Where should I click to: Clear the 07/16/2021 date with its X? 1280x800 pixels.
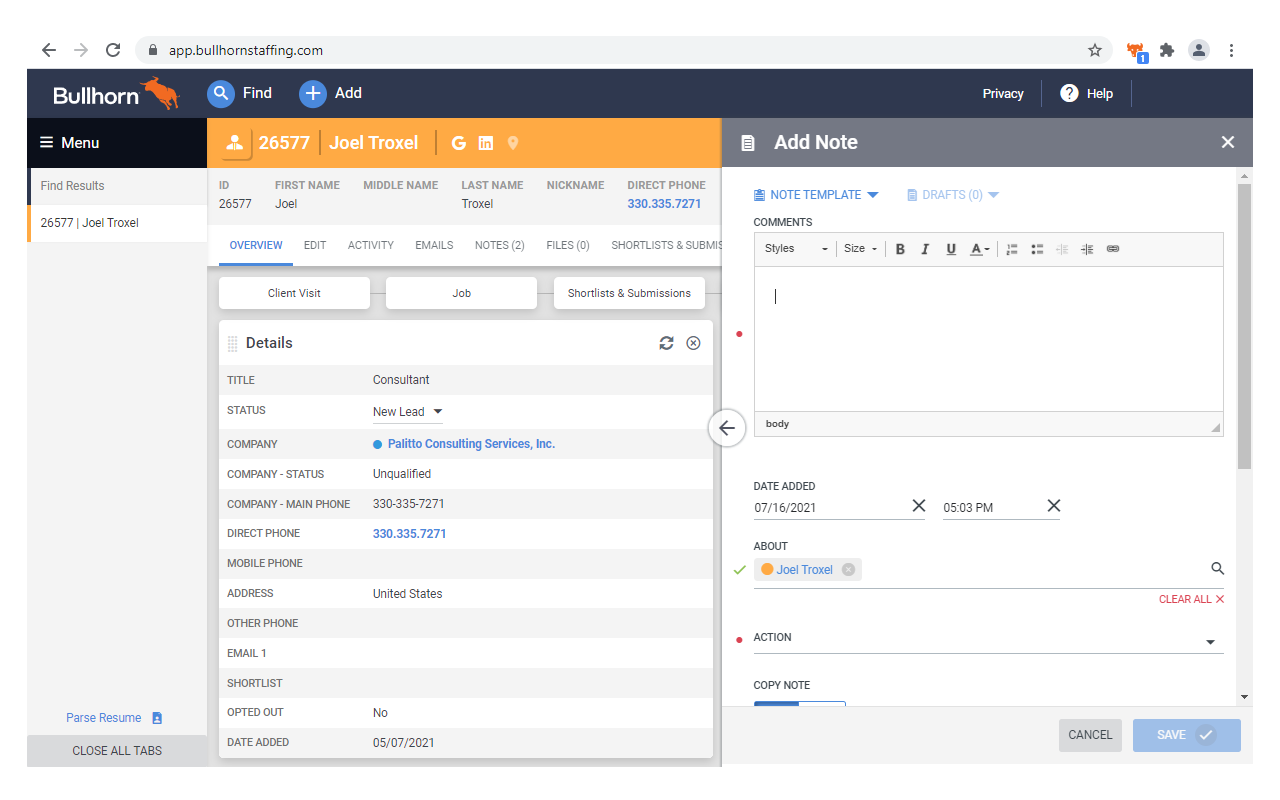[x=919, y=506]
